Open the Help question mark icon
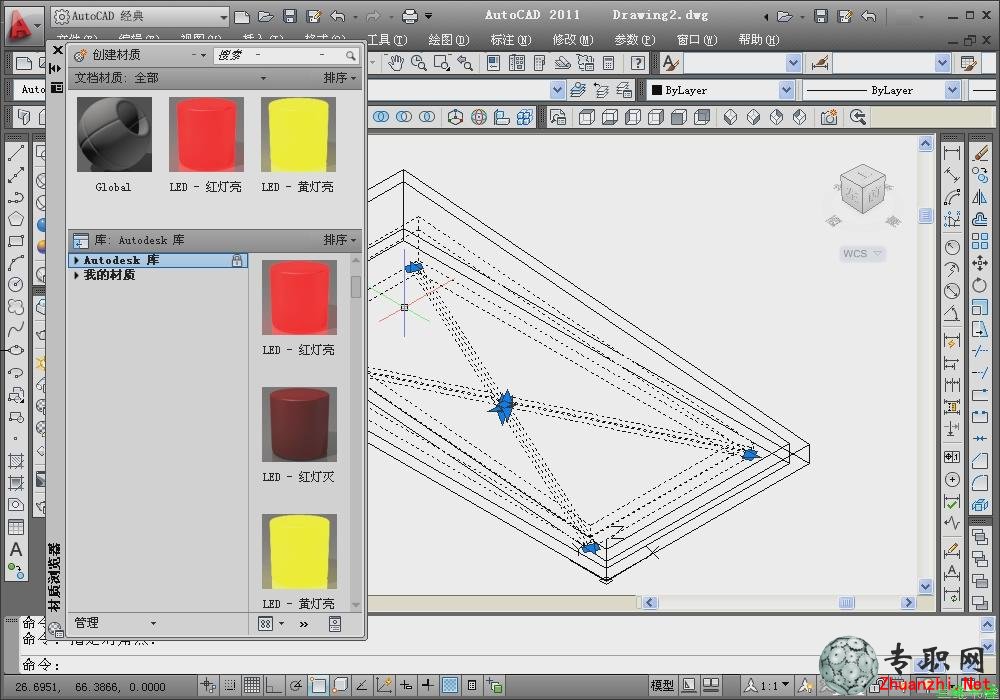This screenshot has height=700, width=1000. [x=637, y=63]
